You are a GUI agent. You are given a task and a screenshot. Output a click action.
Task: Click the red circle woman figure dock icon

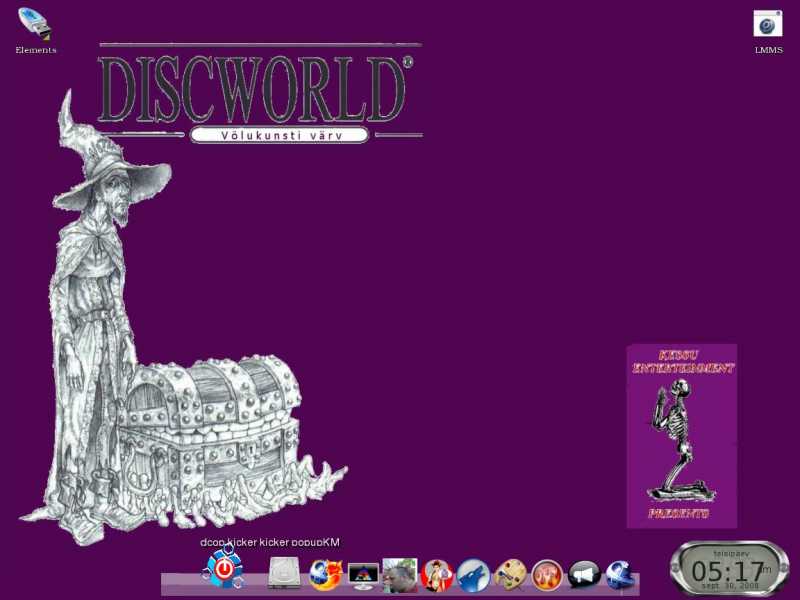coord(437,575)
